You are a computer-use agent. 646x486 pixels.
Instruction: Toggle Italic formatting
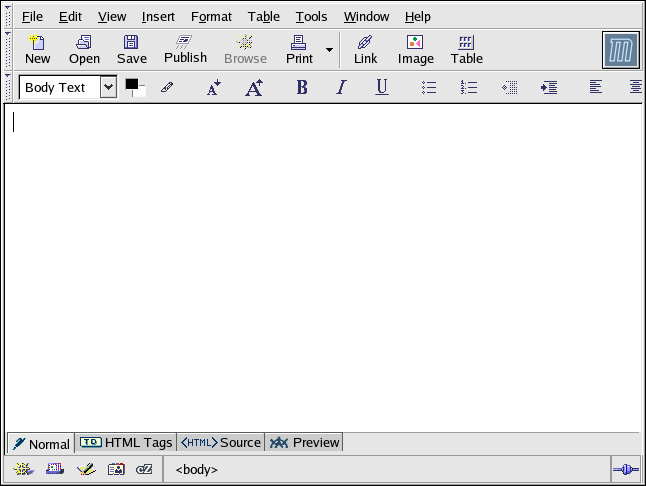click(341, 88)
